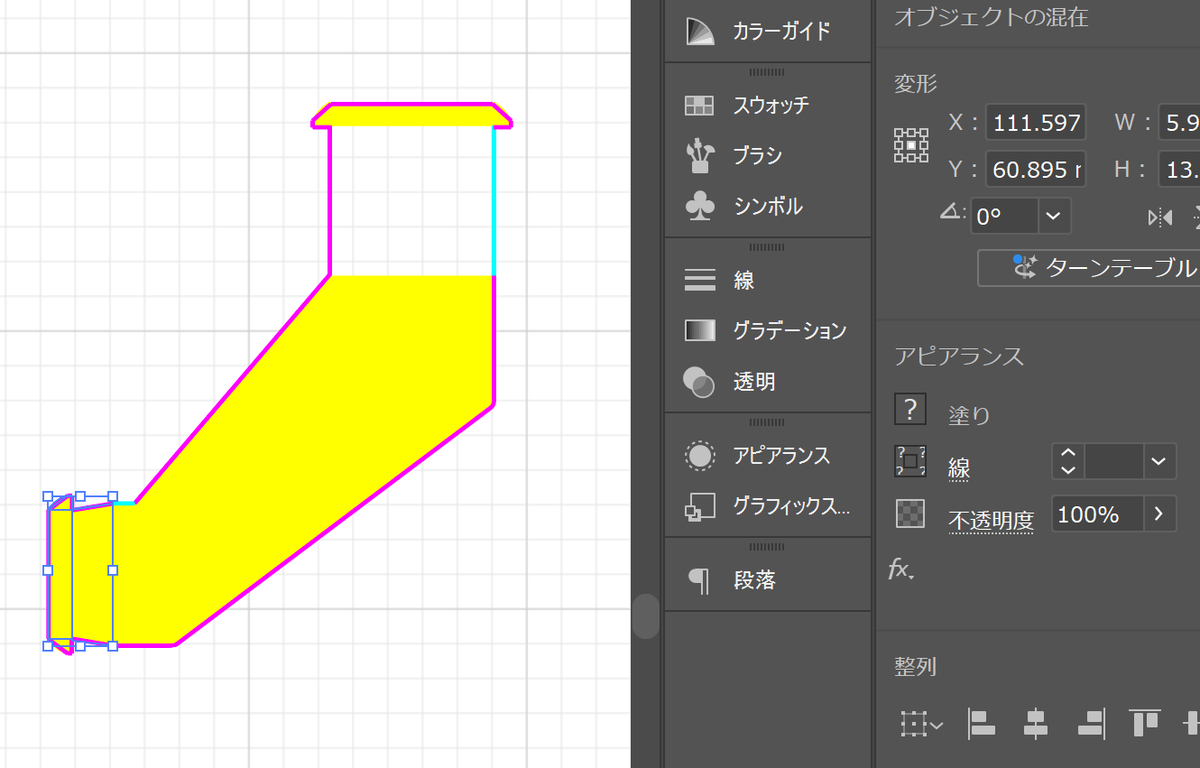Click the flip horizontal icon
This screenshot has height=768, width=1200.
tap(1160, 217)
